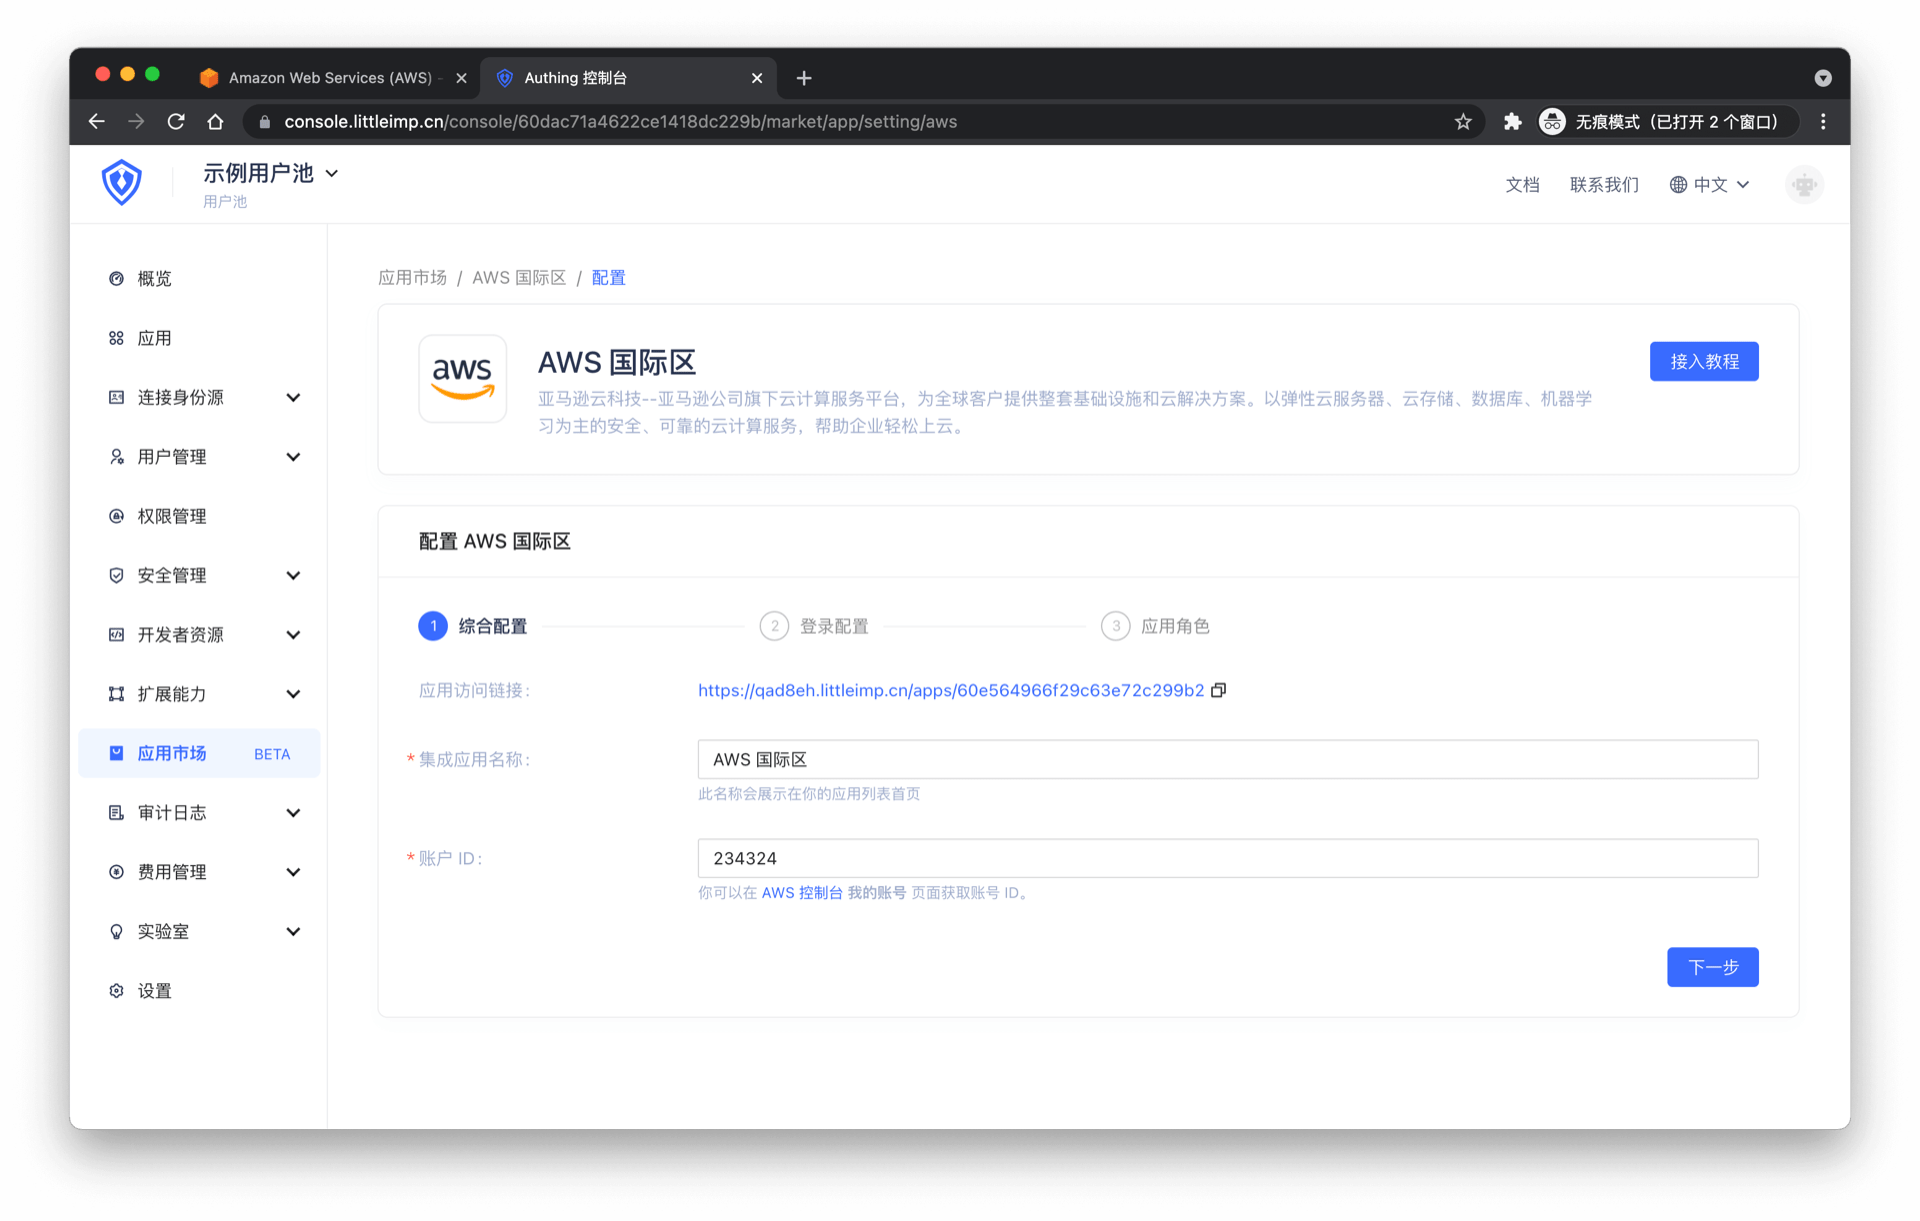Open 设置 in the sidebar
Image resolution: width=1920 pixels, height=1221 pixels.
click(x=154, y=991)
